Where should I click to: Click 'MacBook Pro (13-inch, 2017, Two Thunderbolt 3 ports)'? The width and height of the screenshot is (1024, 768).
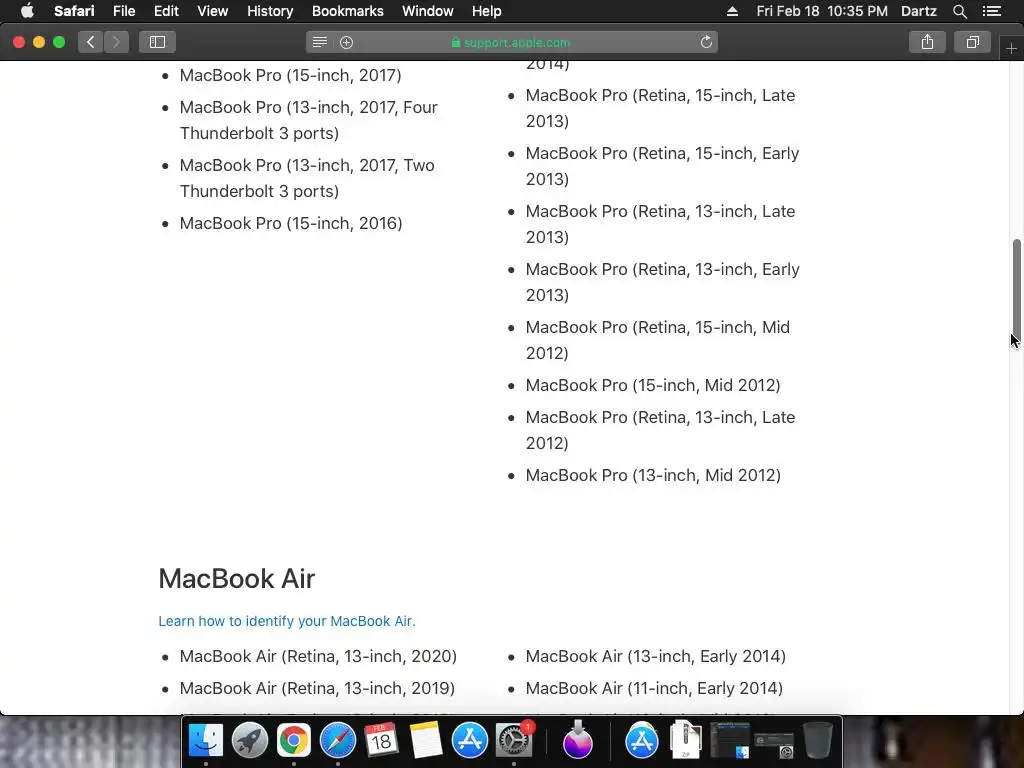[x=307, y=178]
